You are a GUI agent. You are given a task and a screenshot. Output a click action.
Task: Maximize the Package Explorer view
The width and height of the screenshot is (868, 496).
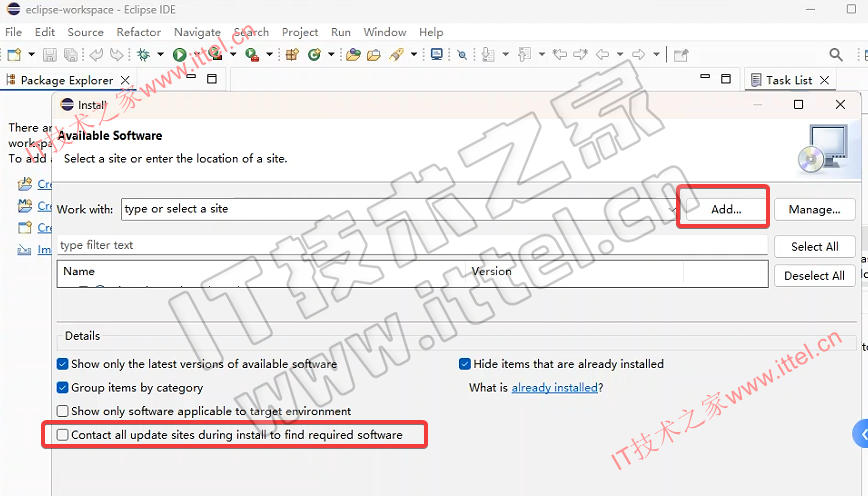pyautogui.click(x=211, y=79)
